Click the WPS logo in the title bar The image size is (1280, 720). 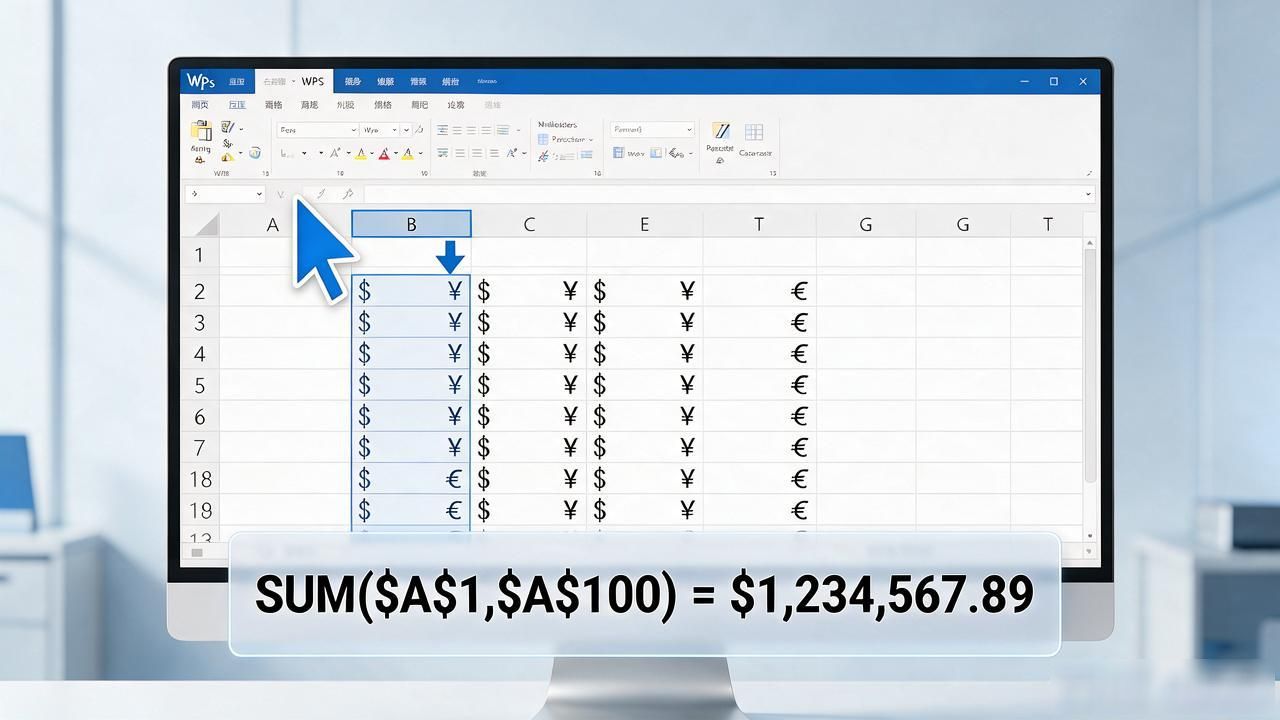(201, 81)
